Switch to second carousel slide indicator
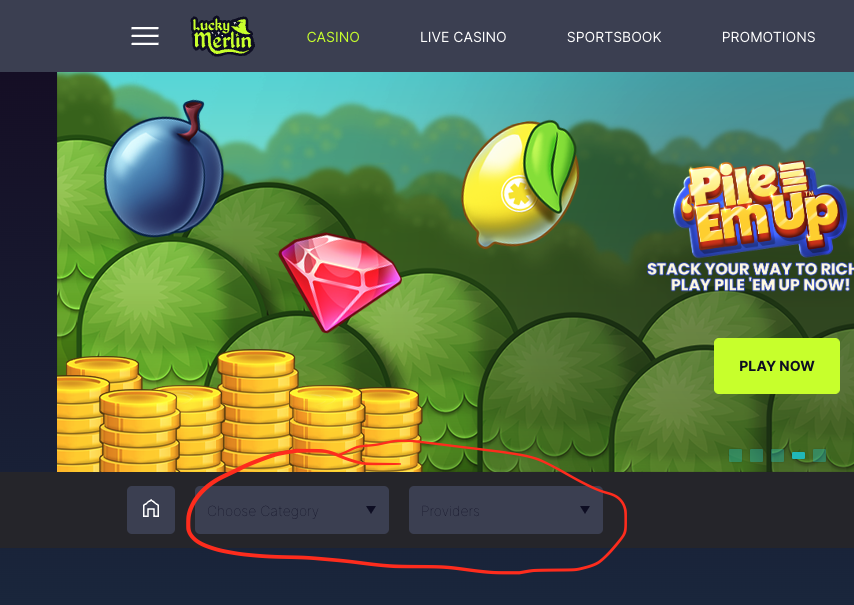The height and width of the screenshot is (605, 854). click(x=757, y=455)
